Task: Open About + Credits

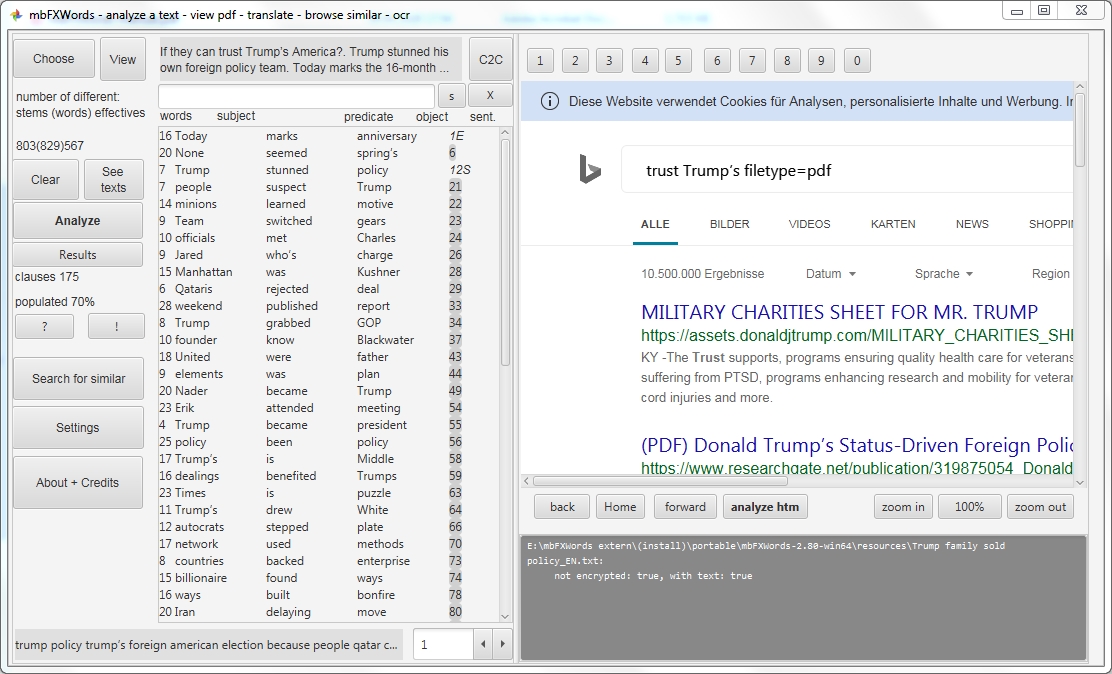Action: pos(78,482)
